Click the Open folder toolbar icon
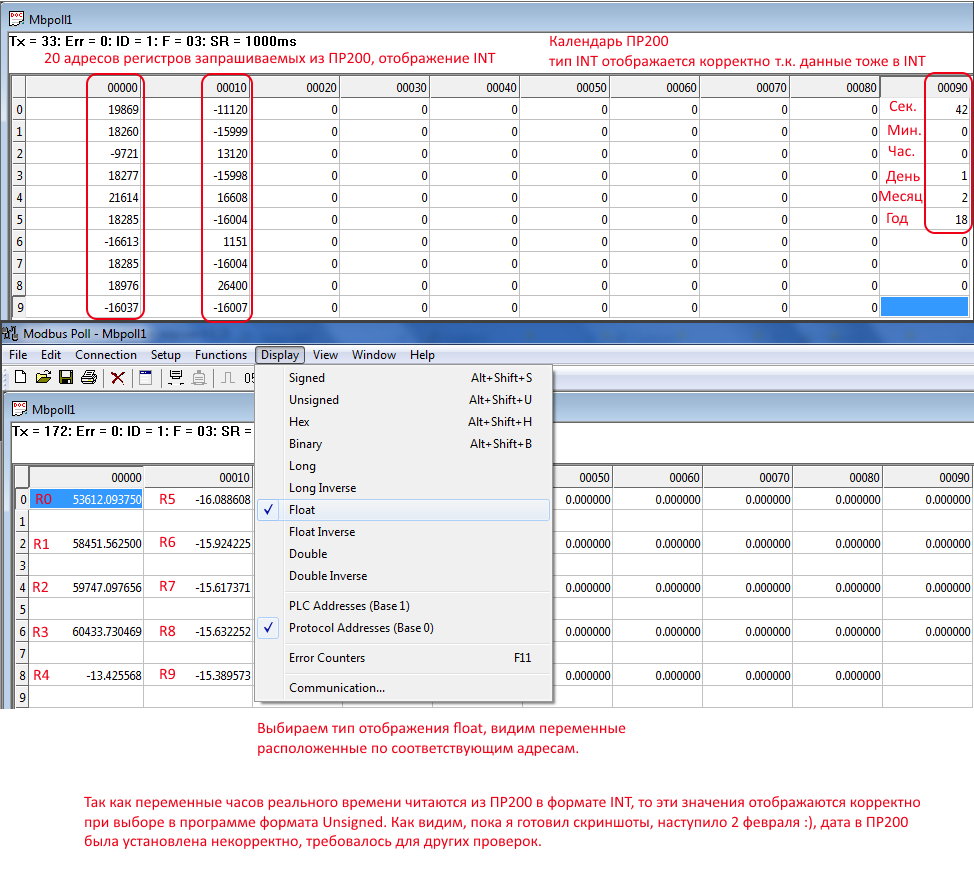Viewport: 974px width, 887px height. [43, 377]
